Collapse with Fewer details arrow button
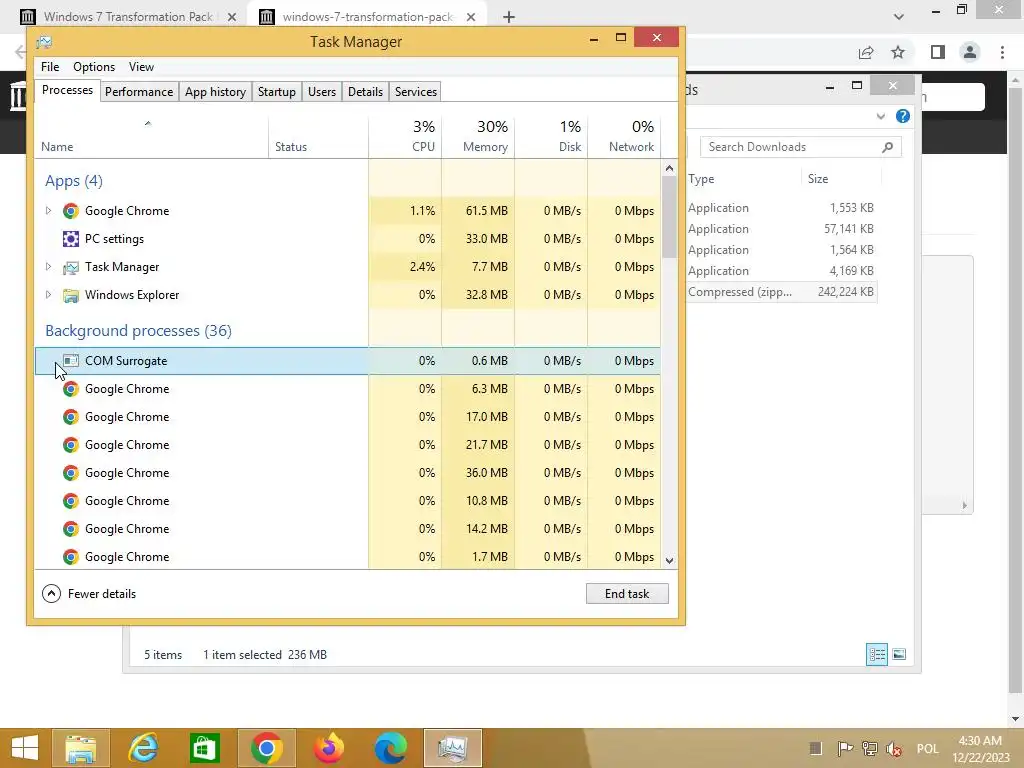Screen dimensions: 1024x768 pos(52,593)
